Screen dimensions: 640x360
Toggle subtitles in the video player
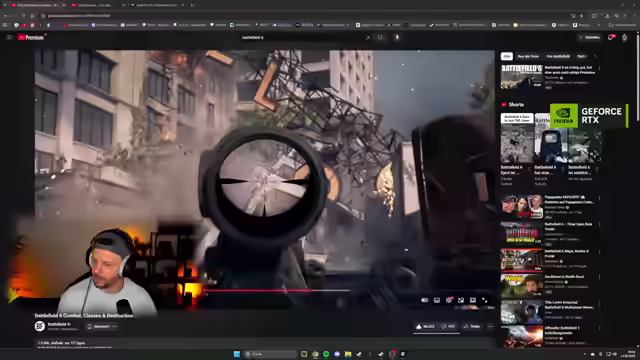point(437,300)
